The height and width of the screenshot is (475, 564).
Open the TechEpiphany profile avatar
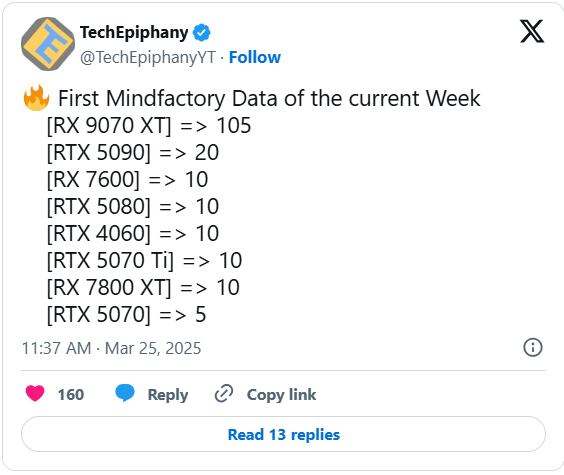pyautogui.click(x=48, y=44)
